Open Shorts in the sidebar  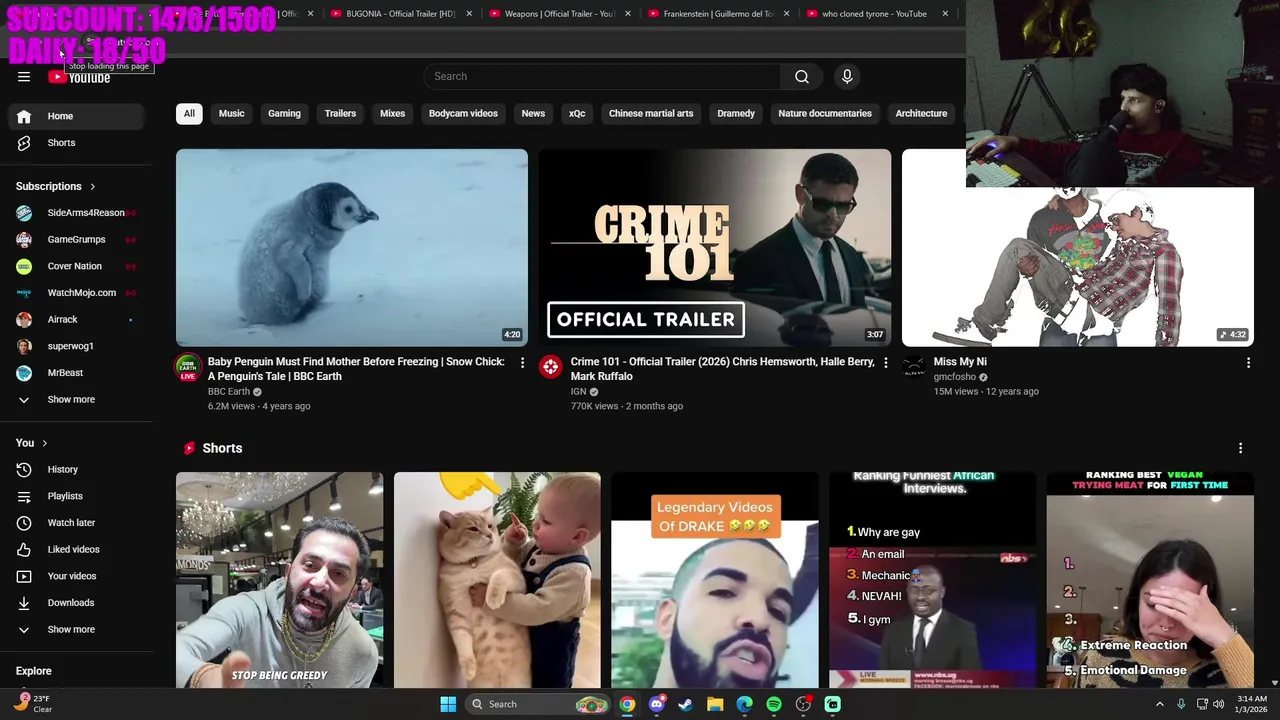pyautogui.click(x=76, y=143)
